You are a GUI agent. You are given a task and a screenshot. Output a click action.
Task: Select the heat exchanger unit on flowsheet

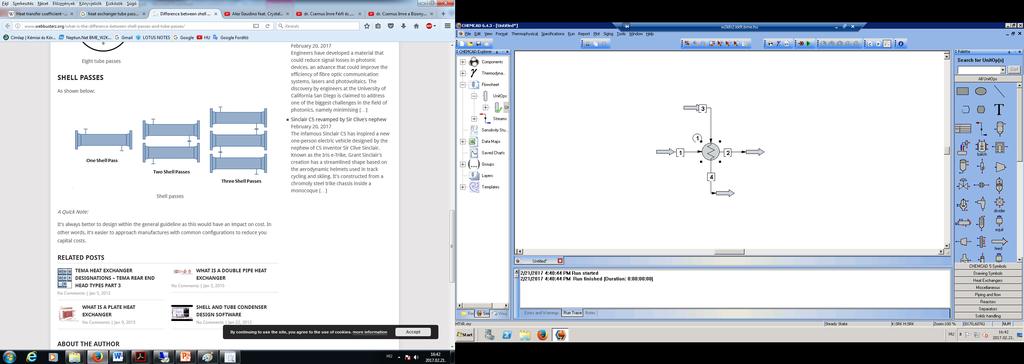point(710,152)
